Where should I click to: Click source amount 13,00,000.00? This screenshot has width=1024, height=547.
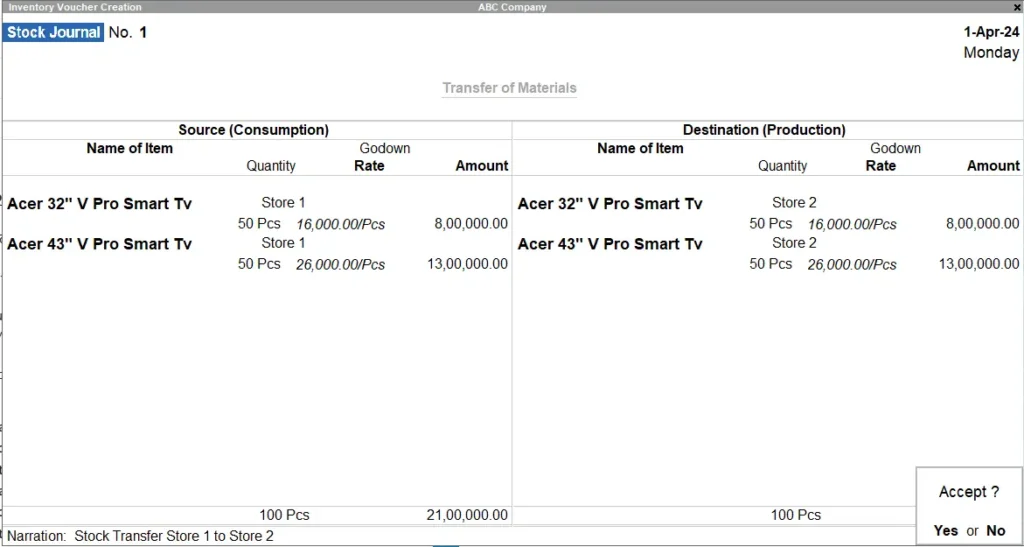coord(467,264)
